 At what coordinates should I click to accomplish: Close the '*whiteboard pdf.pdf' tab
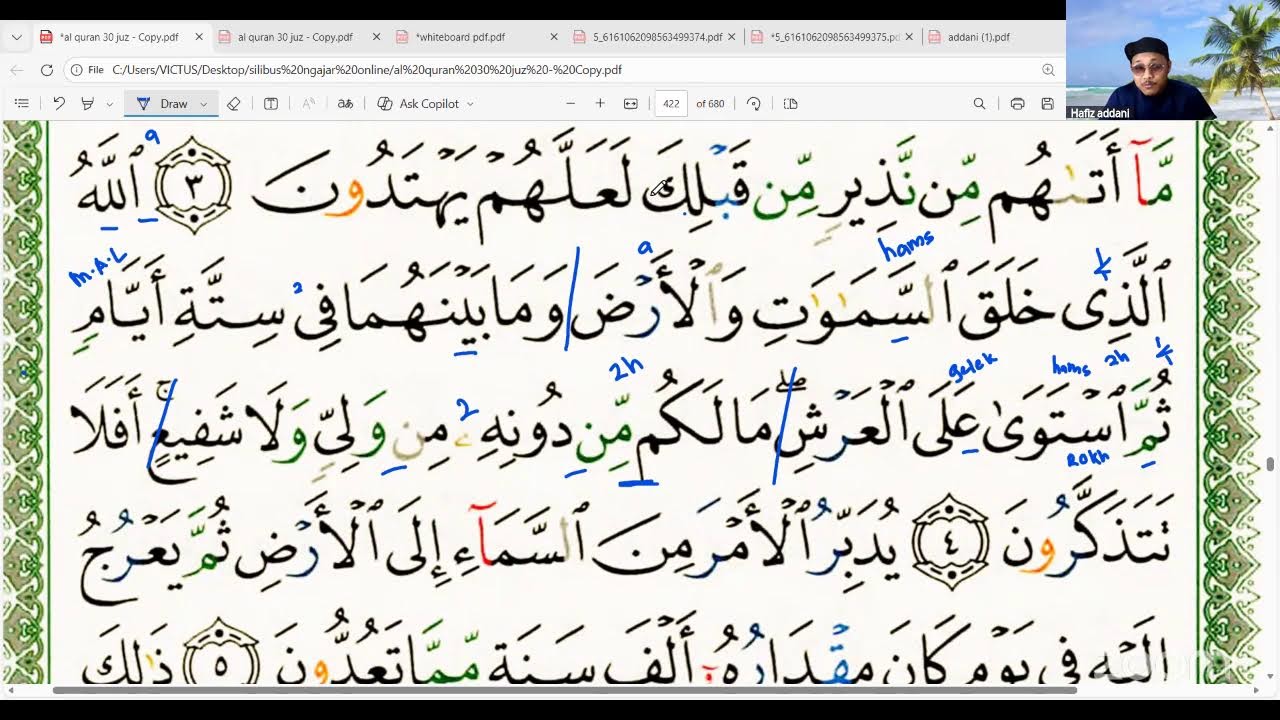click(x=555, y=37)
